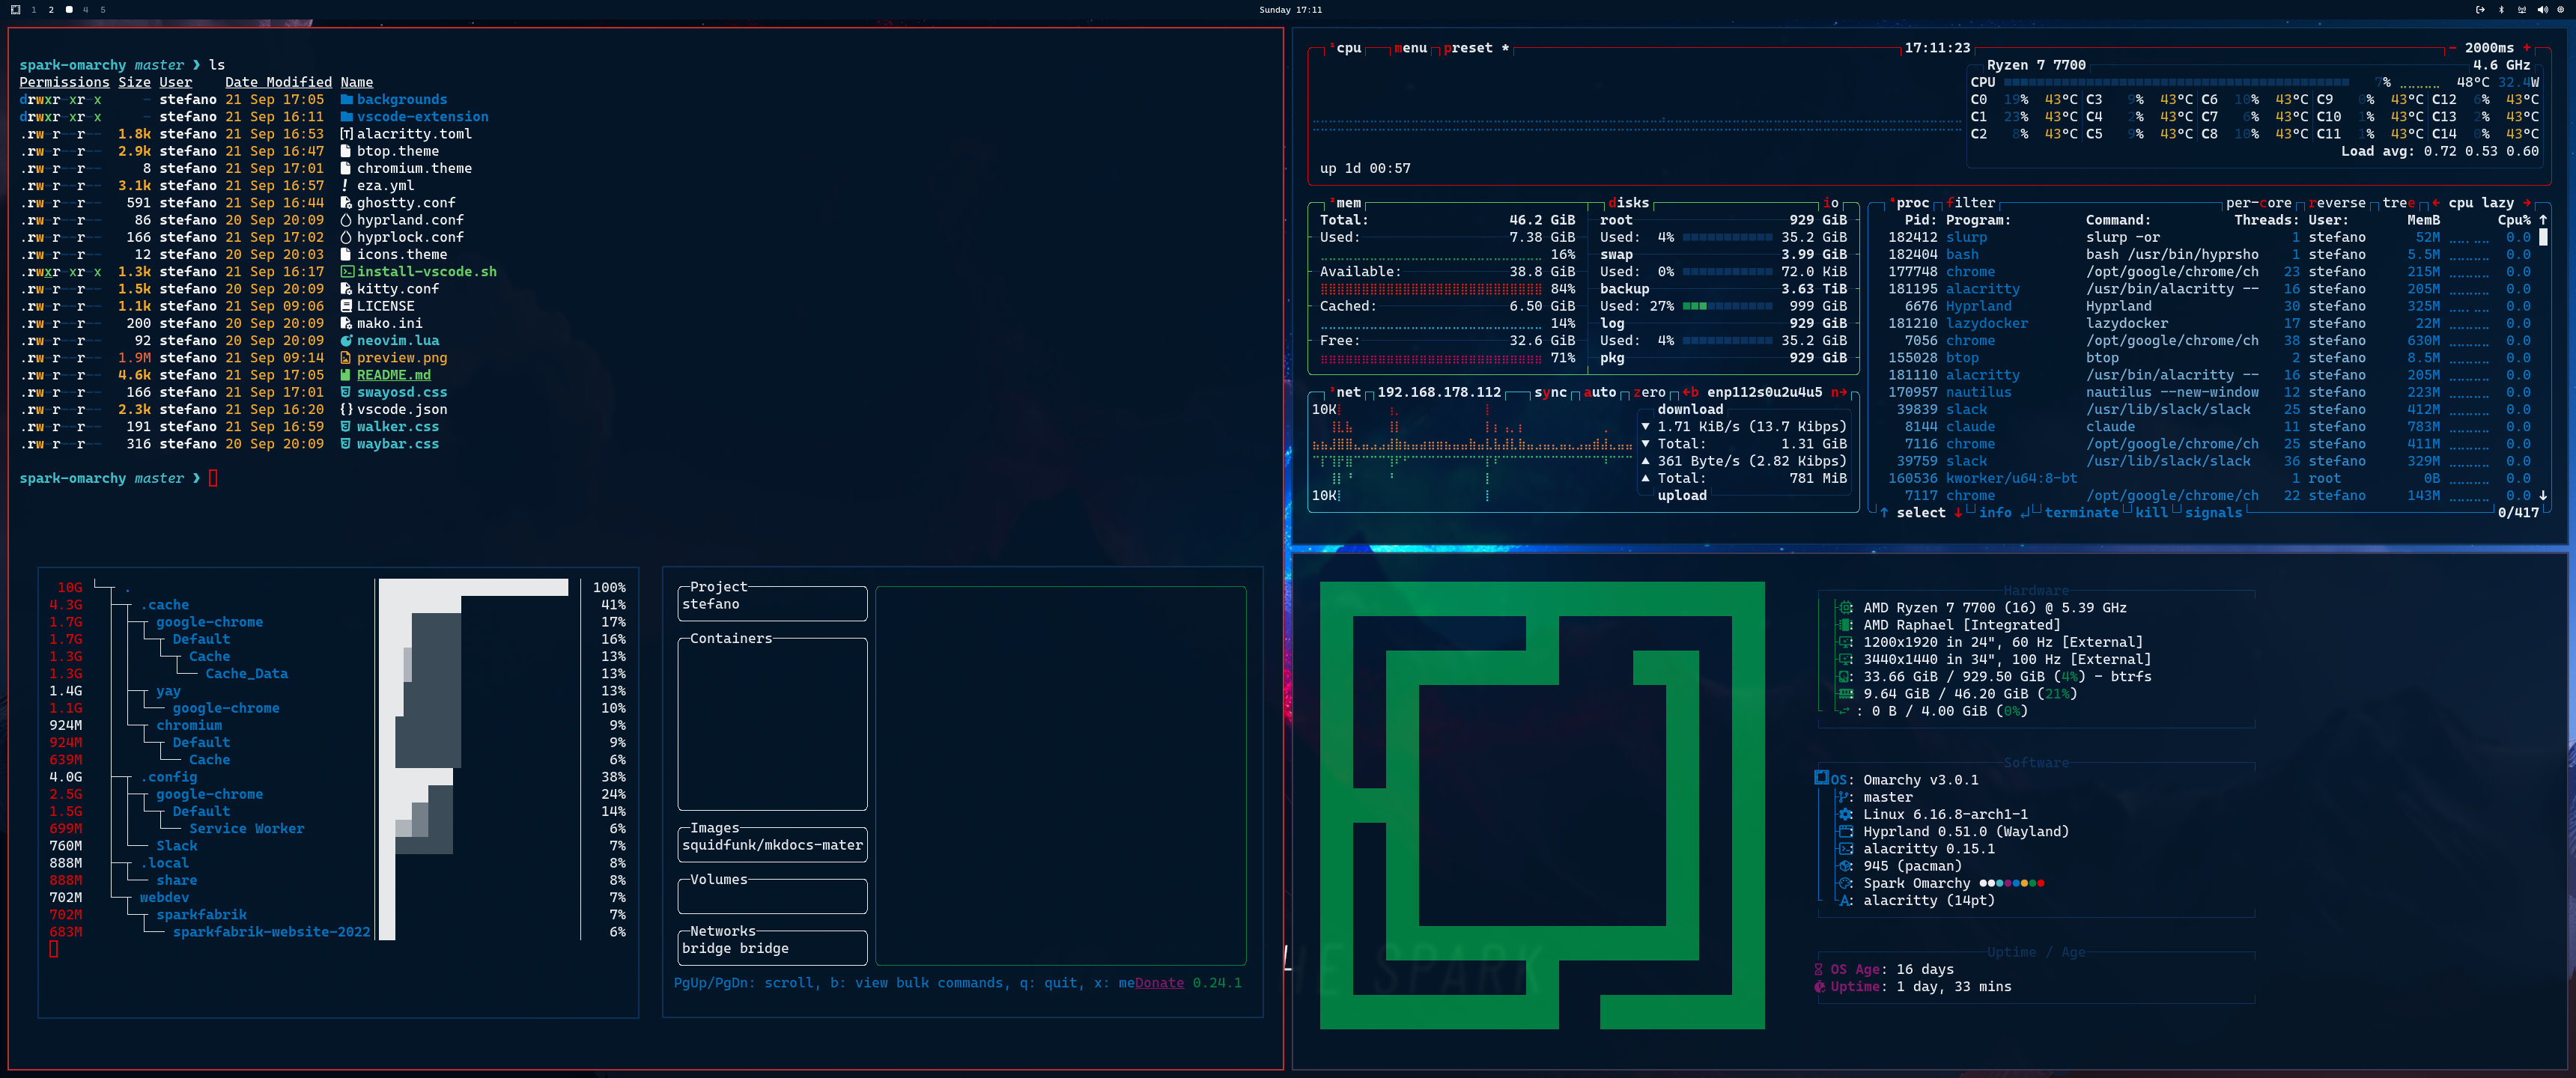The image size is (2576, 1078).
Task: Click the terminate button in btop proc panel
Action: [x=2081, y=512]
